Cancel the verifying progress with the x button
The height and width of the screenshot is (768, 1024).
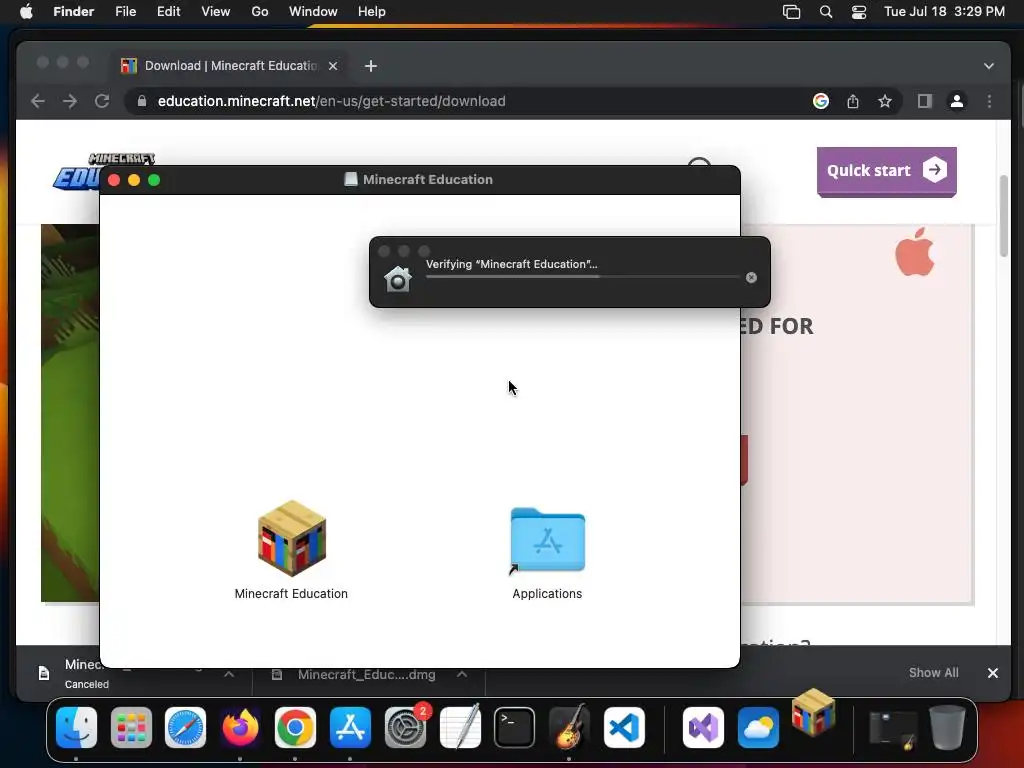pyautogui.click(x=752, y=278)
